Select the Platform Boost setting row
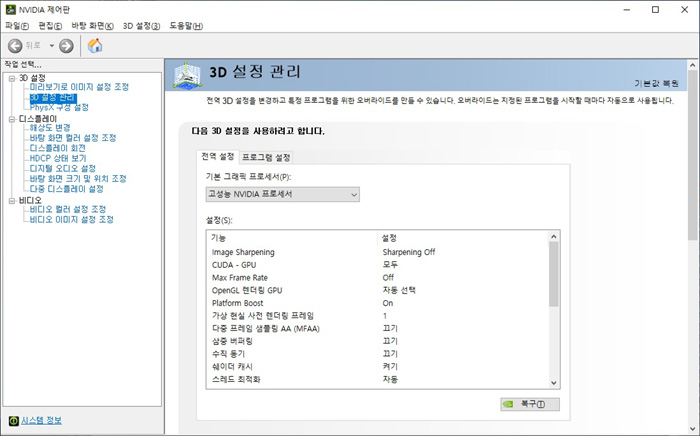This screenshot has width=700, height=436. (378, 303)
